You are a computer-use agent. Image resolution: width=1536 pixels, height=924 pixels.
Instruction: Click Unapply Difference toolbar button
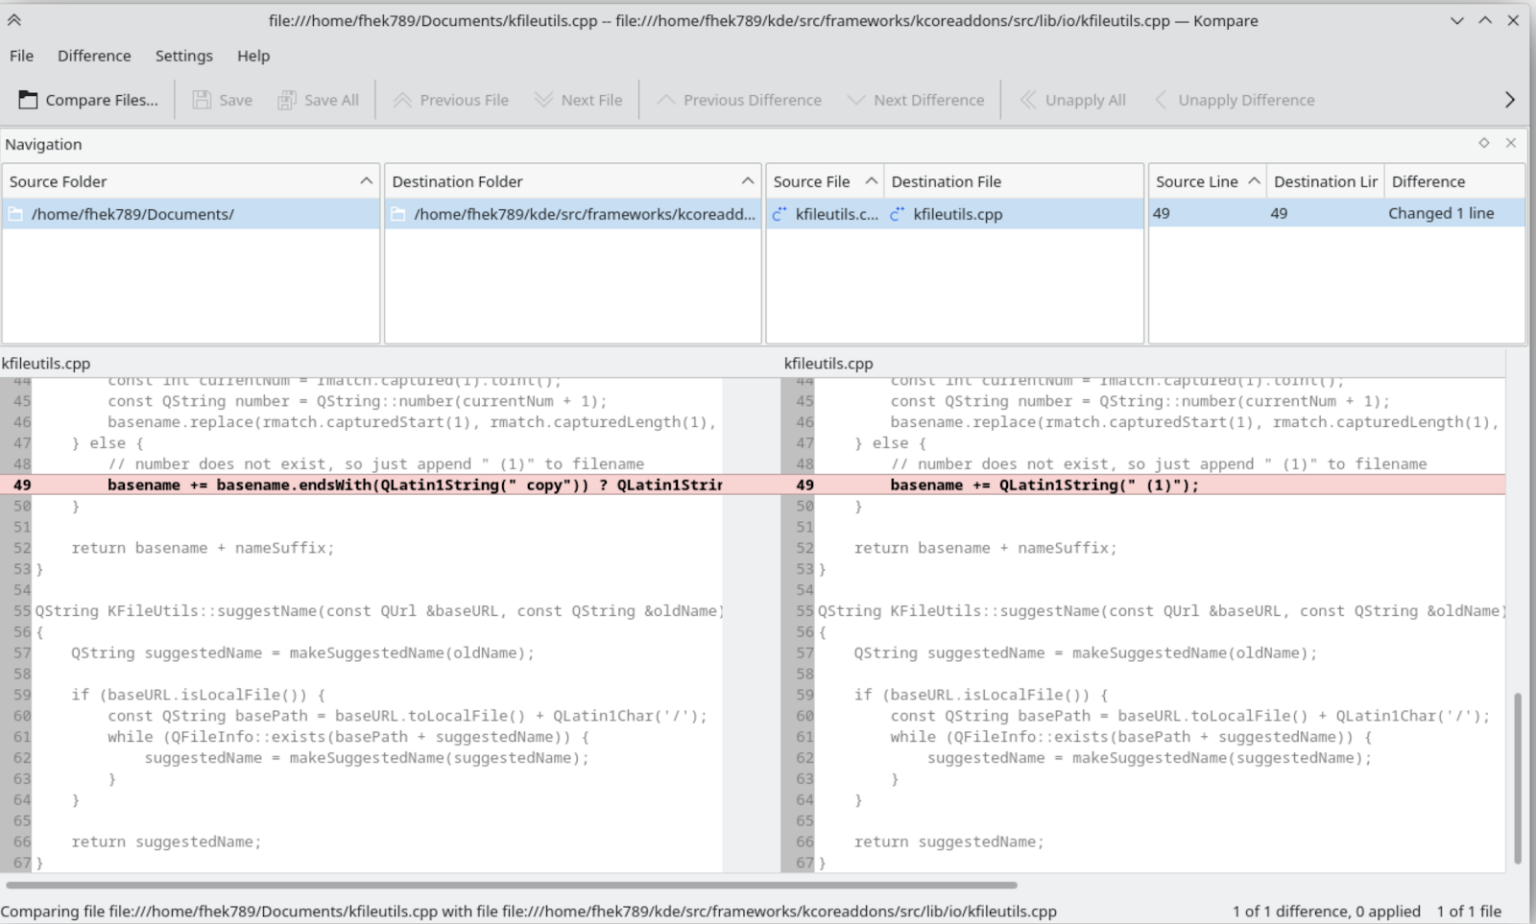[x=1234, y=100]
